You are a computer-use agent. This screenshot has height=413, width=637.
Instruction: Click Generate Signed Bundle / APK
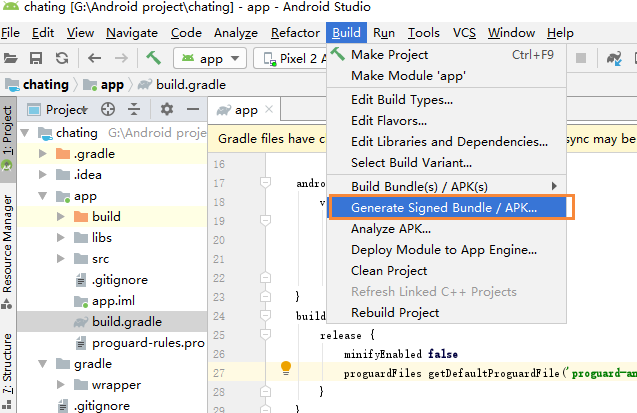pyautogui.click(x=446, y=208)
